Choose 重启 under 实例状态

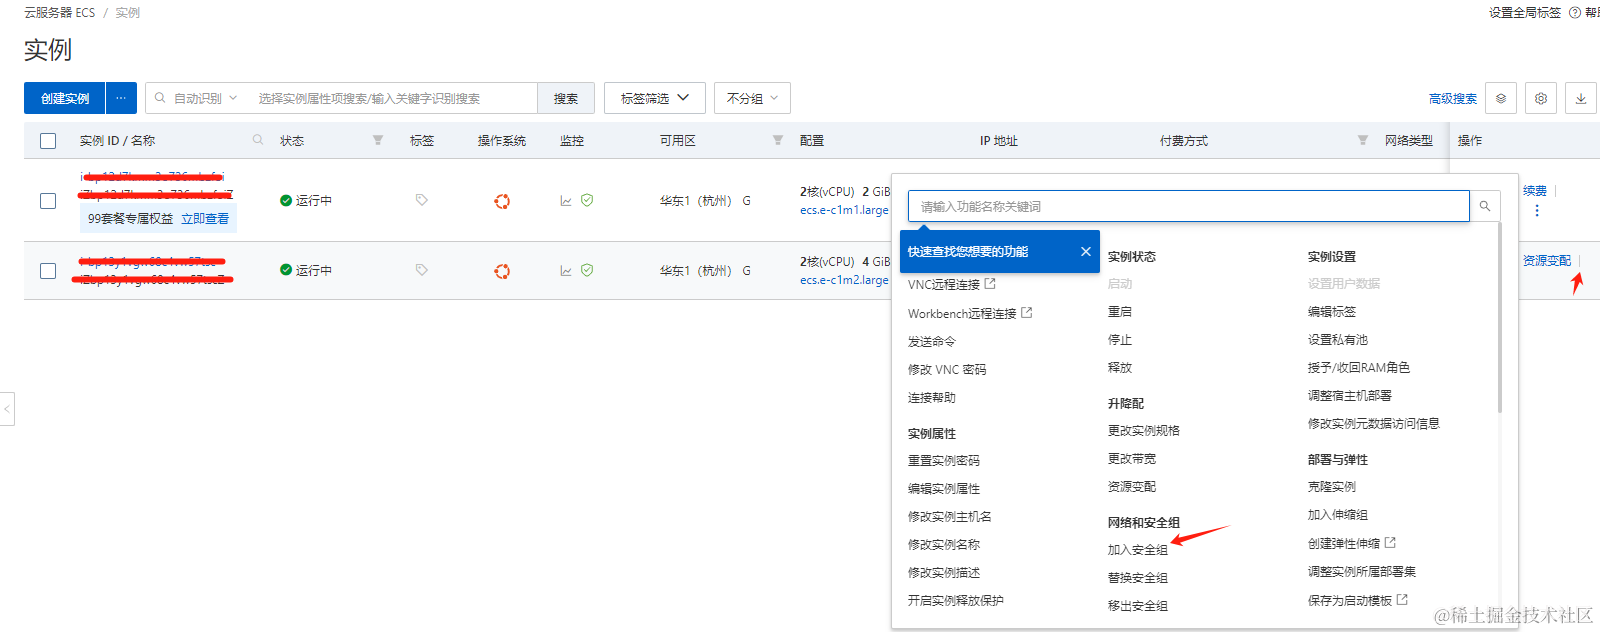[1120, 312]
